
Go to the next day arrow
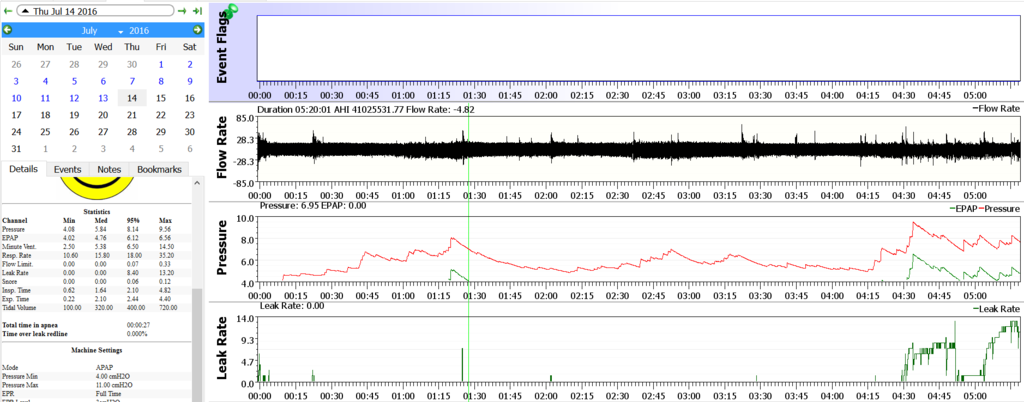[182, 11]
